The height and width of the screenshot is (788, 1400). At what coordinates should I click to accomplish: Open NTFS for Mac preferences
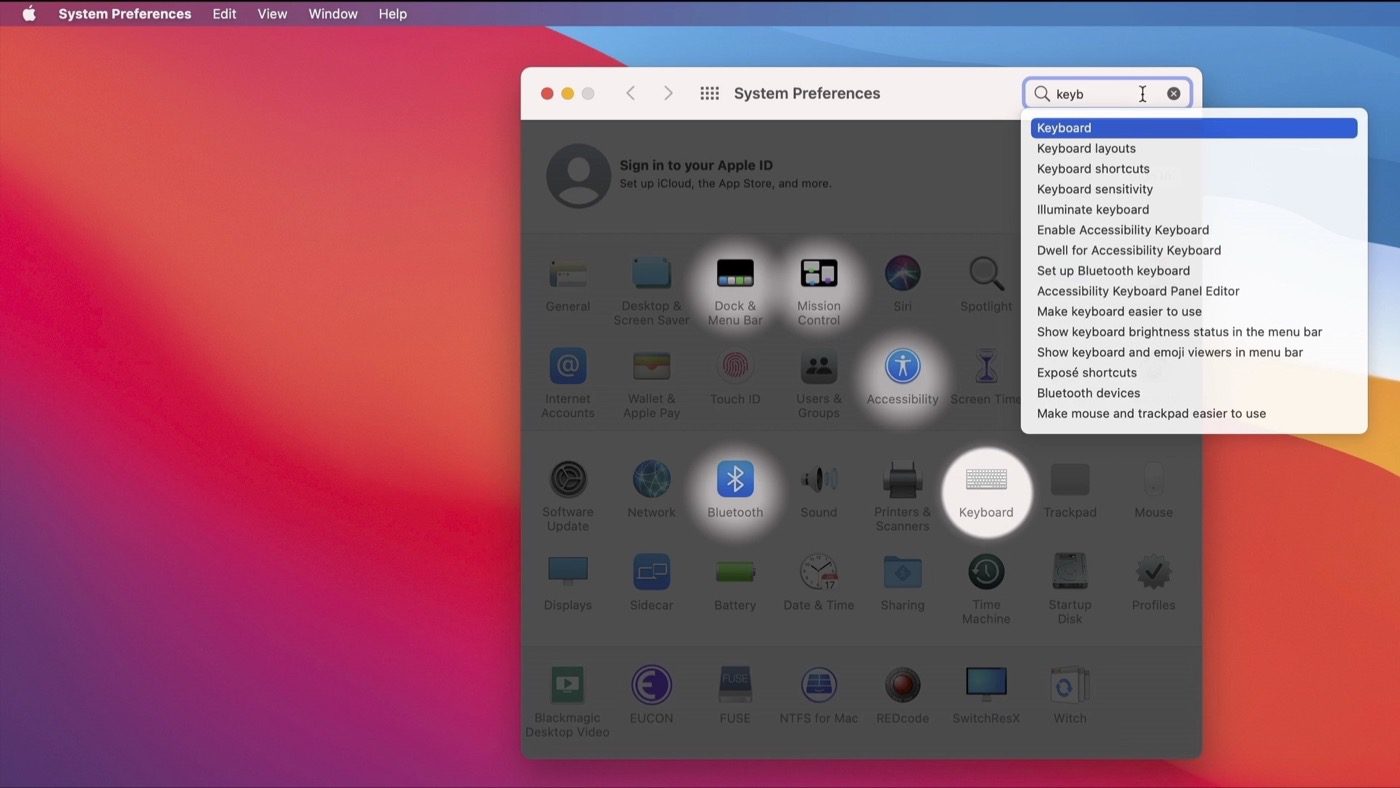coord(818,685)
